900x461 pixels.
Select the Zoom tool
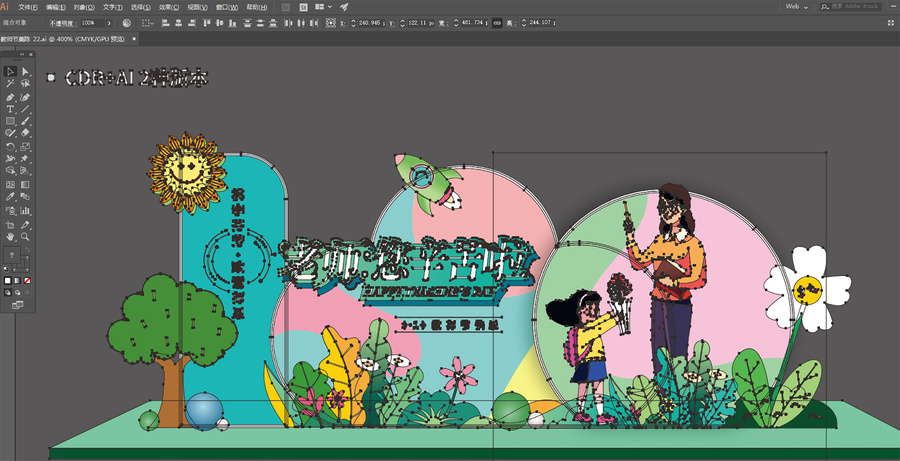coord(25,237)
